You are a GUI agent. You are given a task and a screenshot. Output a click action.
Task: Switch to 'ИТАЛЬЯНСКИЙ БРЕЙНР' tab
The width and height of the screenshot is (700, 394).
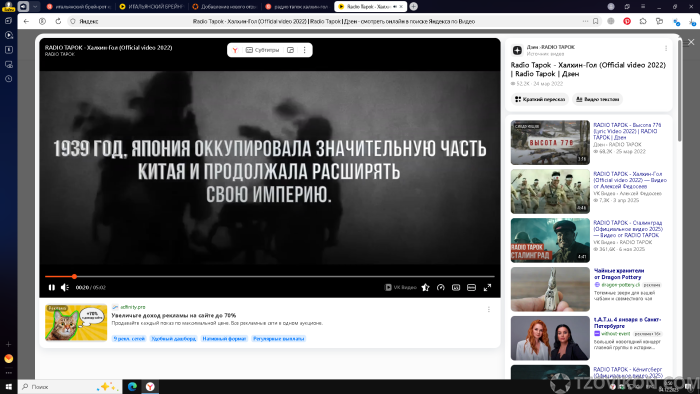152,6
